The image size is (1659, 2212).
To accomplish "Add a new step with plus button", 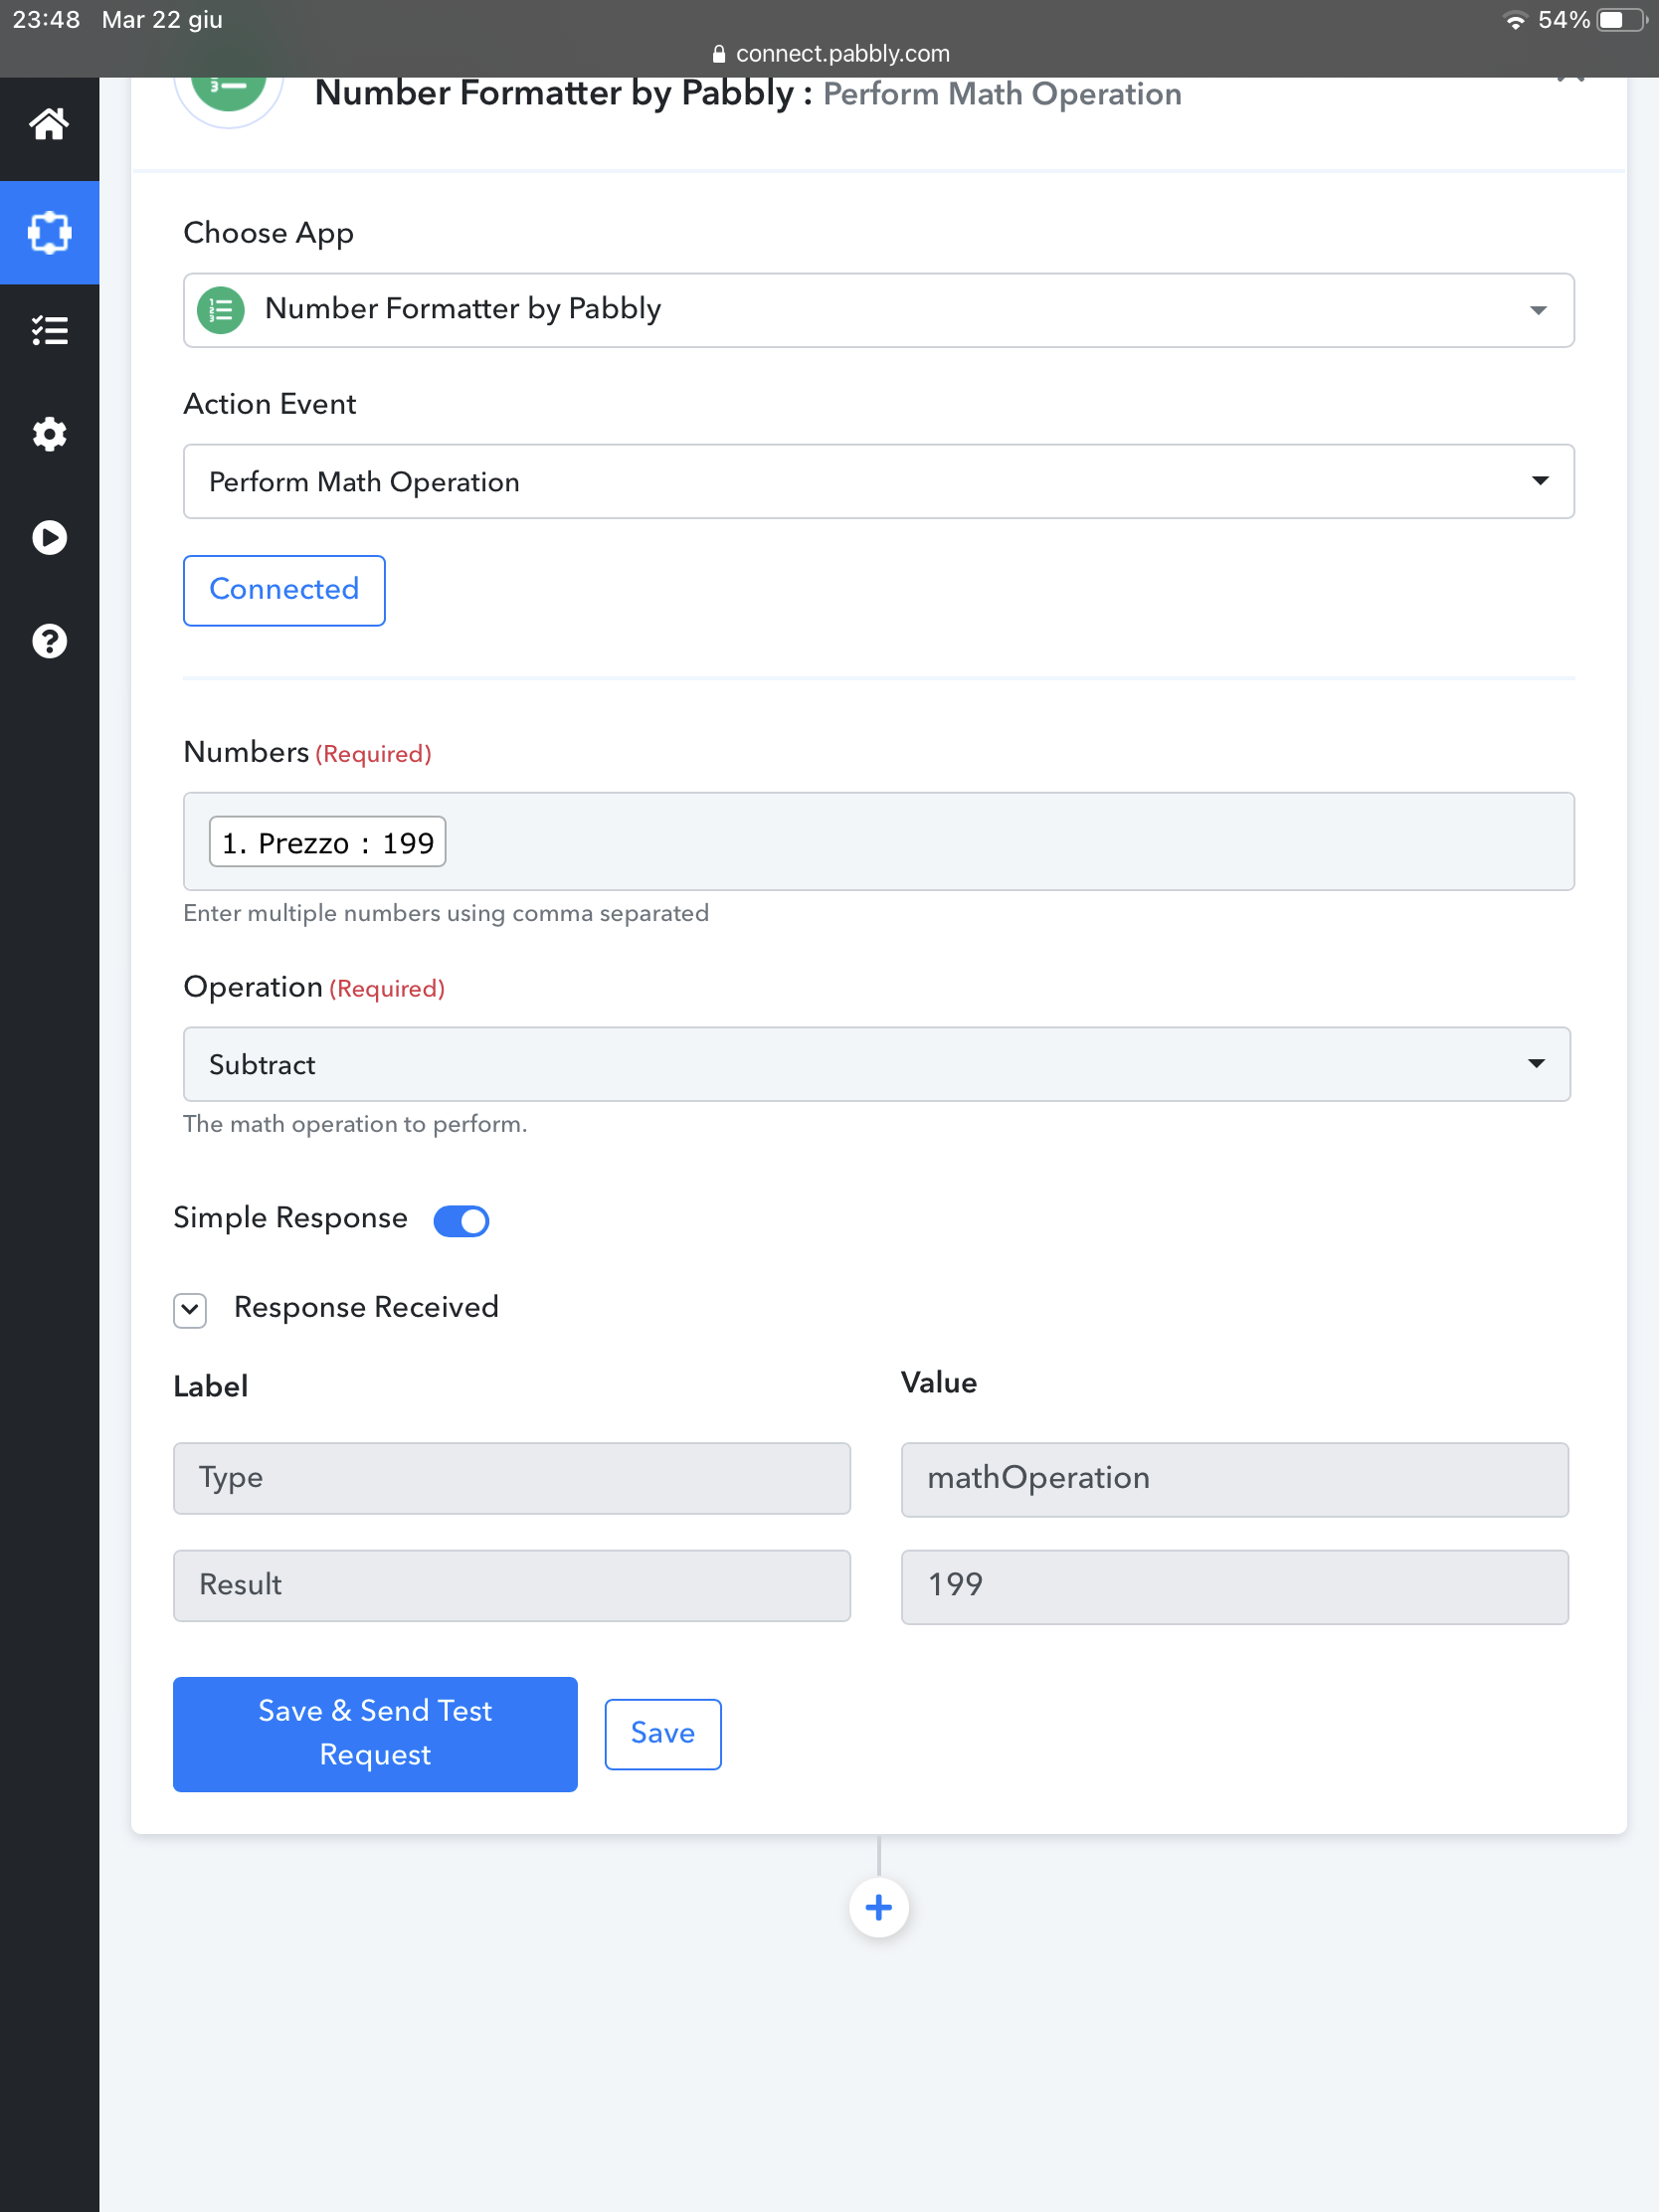I will tap(878, 1907).
